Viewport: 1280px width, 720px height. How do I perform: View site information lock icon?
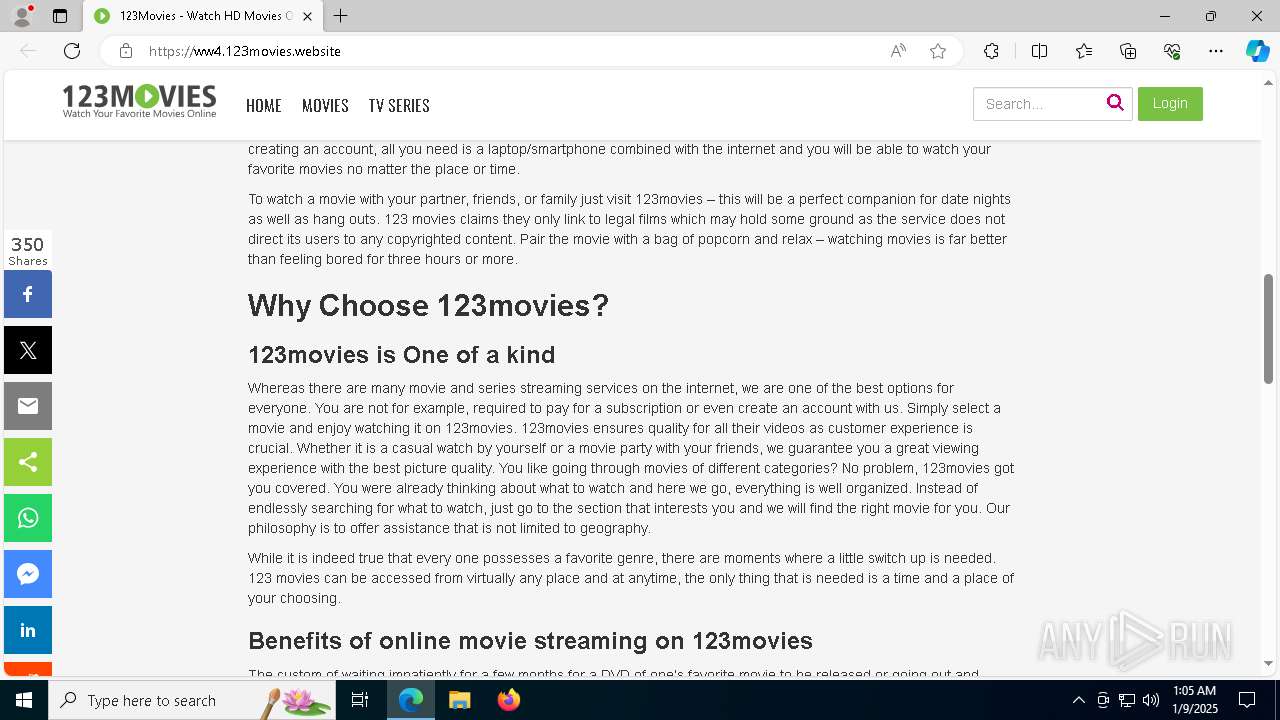point(125,51)
